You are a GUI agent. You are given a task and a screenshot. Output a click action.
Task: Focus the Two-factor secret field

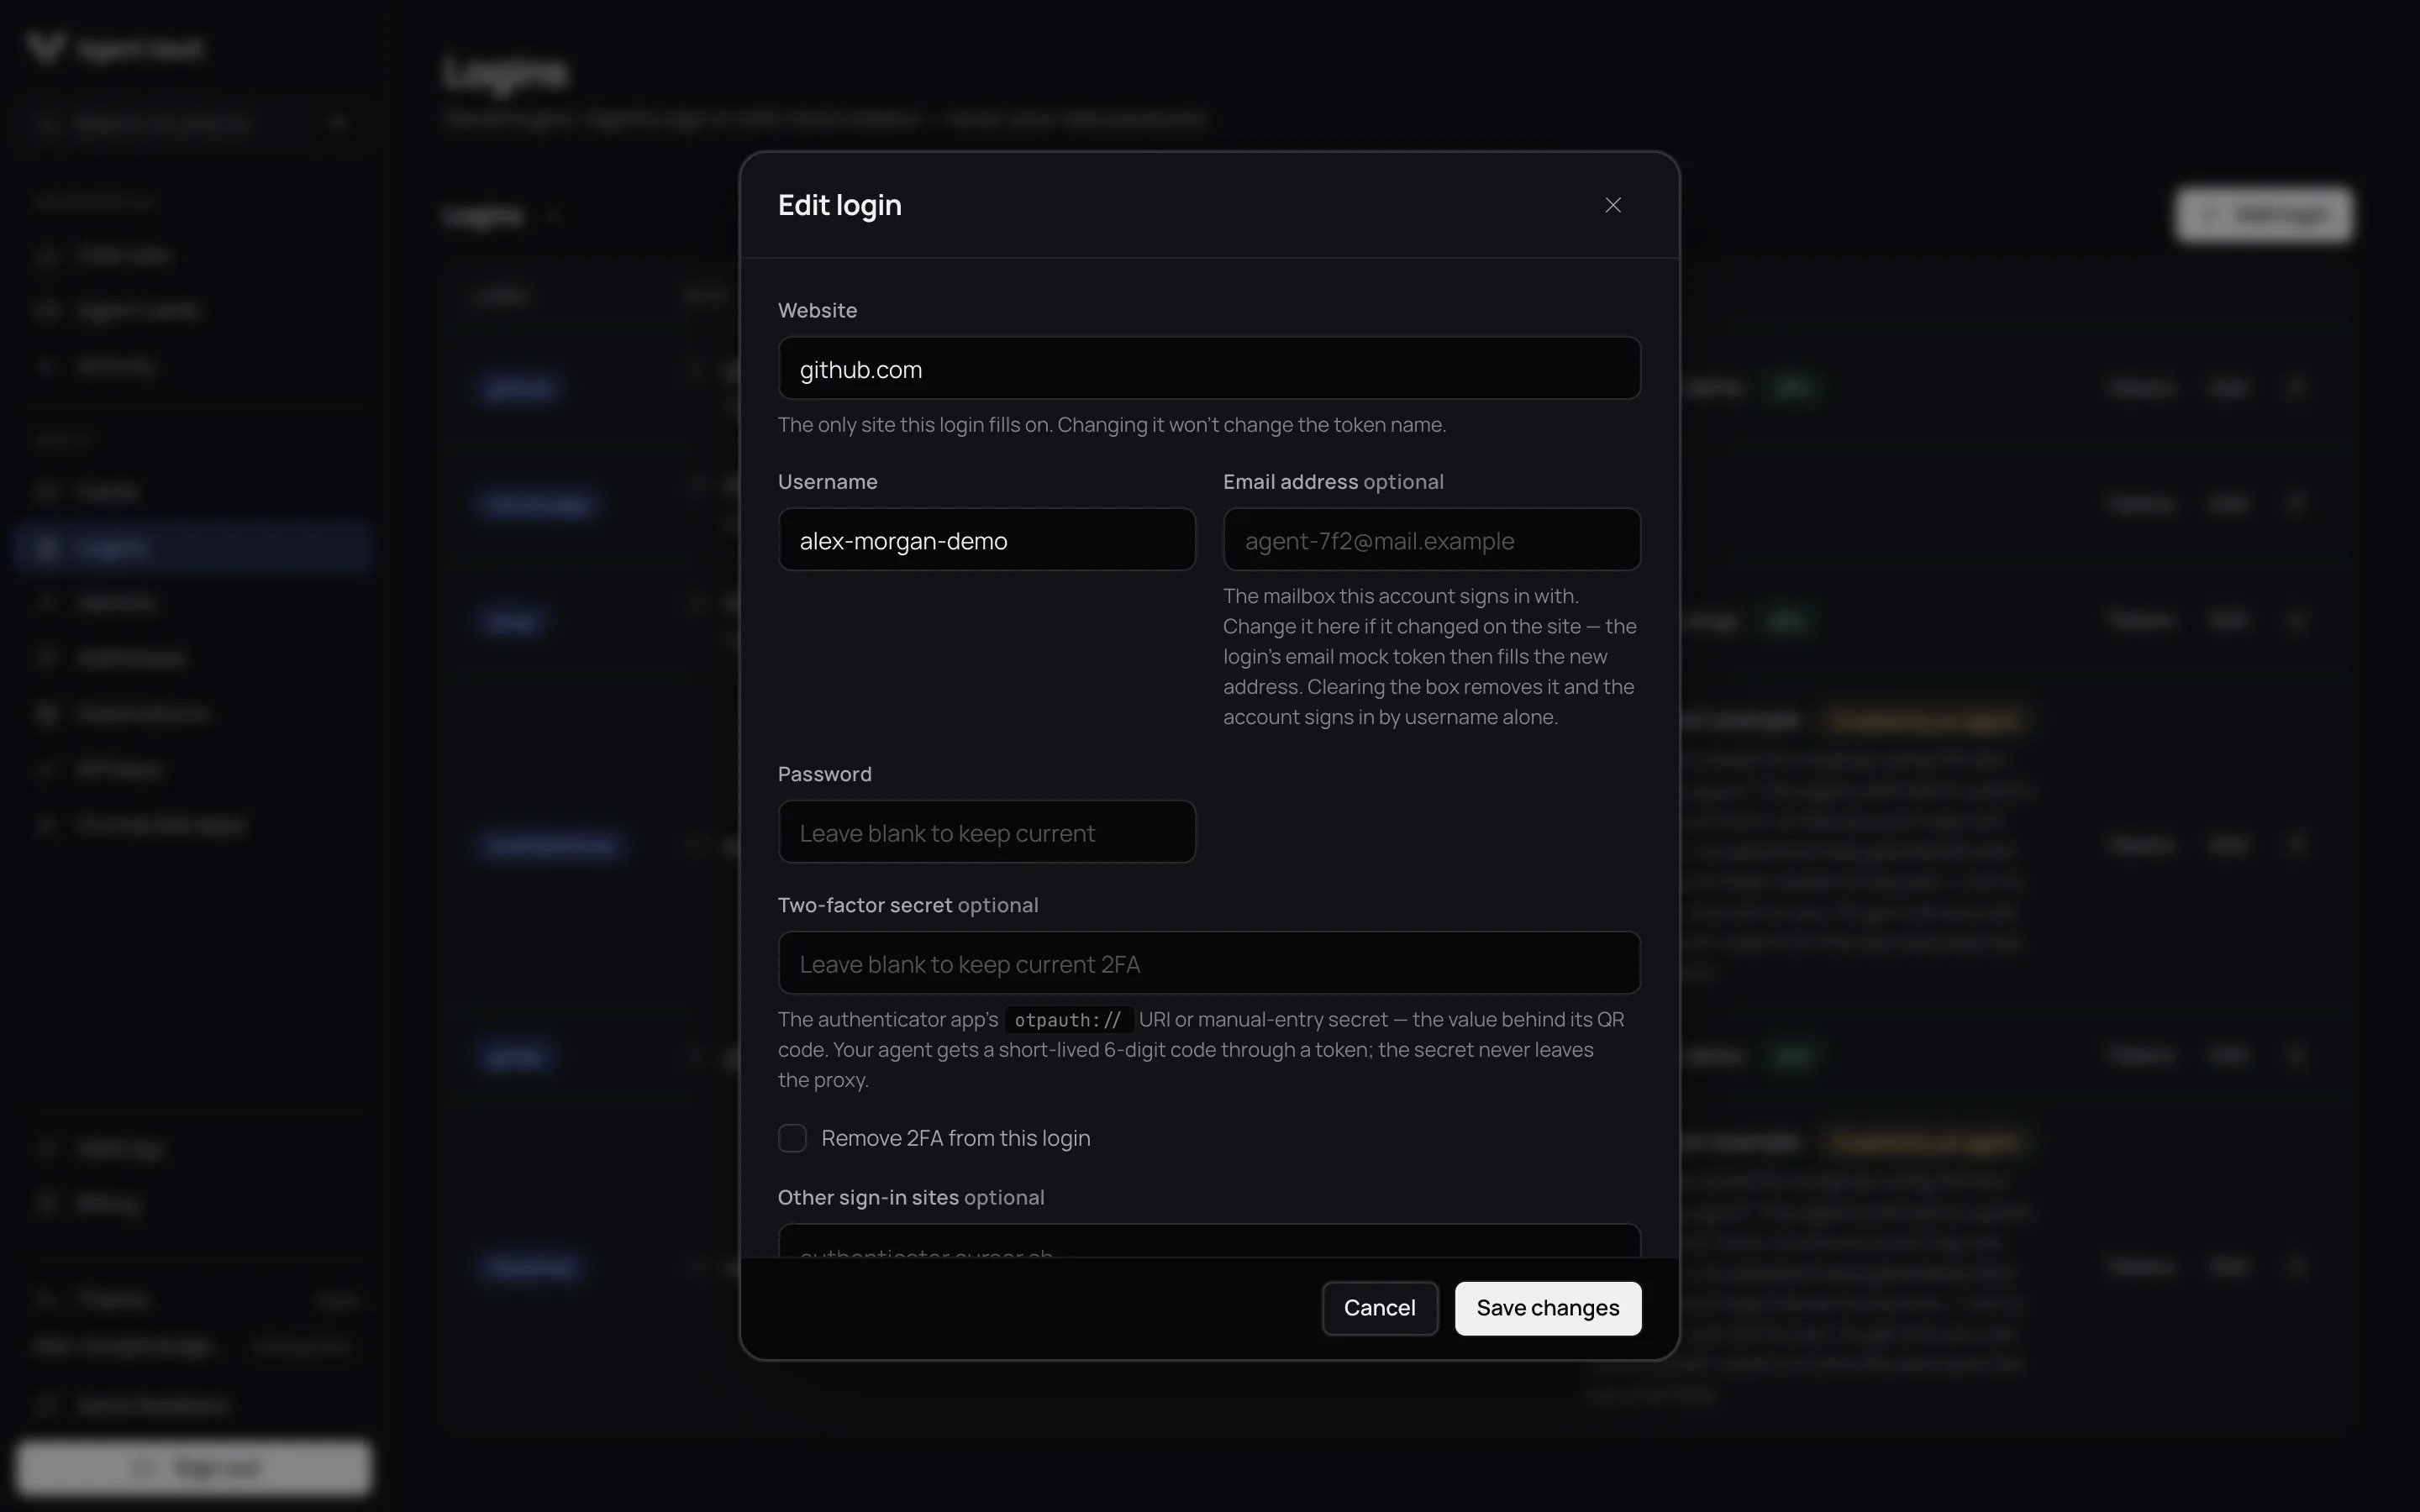pos(1209,962)
